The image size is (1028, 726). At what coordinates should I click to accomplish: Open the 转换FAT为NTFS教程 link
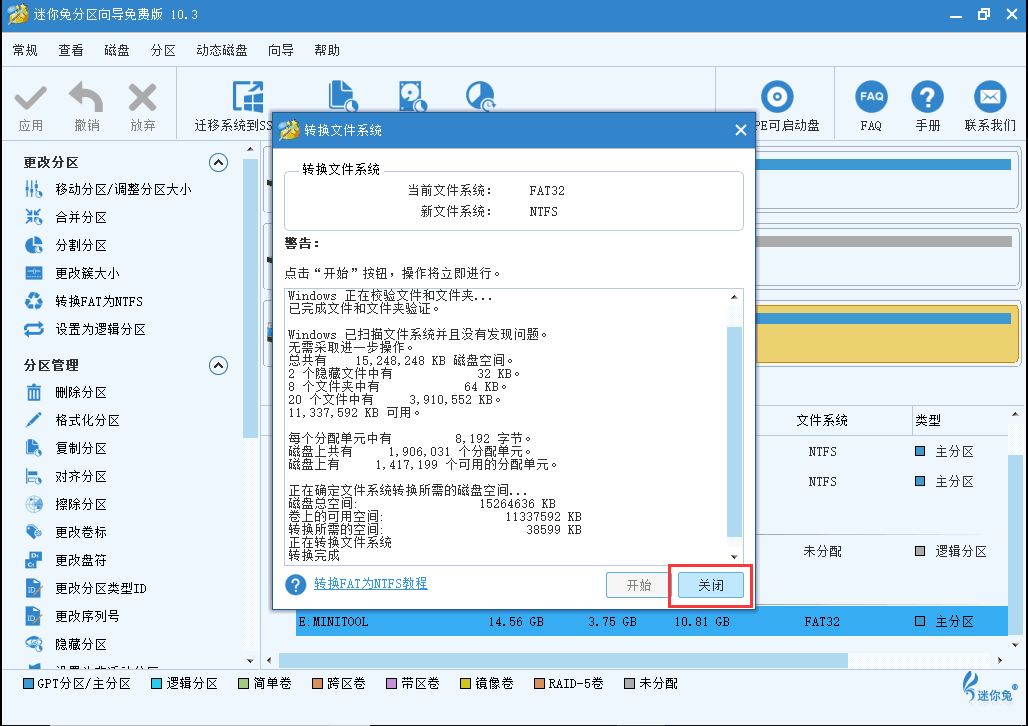click(x=370, y=584)
